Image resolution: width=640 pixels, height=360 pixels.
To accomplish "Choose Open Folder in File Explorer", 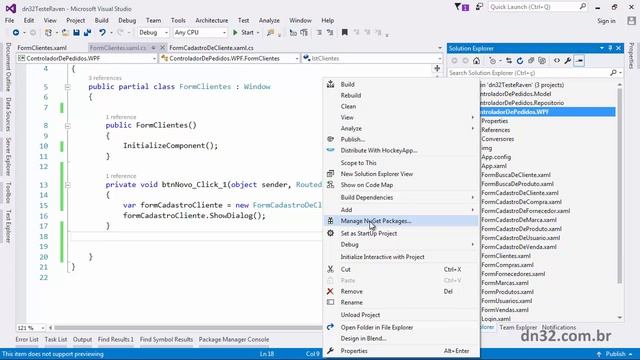I will pyautogui.click(x=401, y=327).
